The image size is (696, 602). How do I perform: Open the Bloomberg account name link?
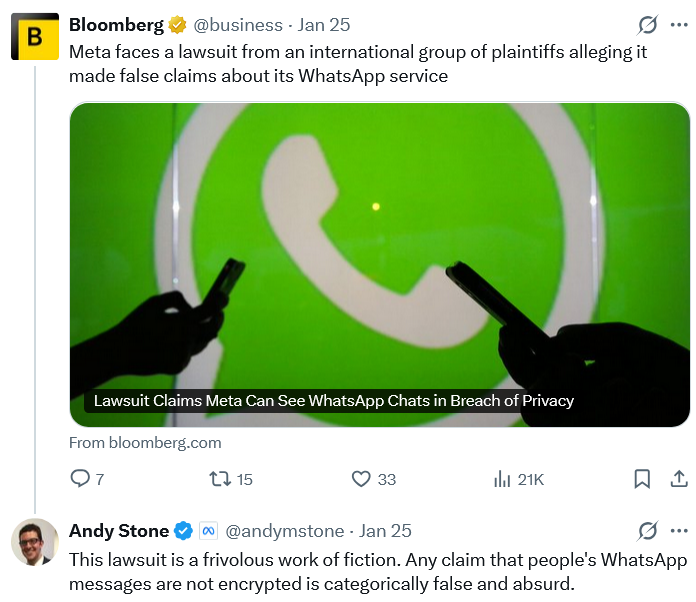click(116, 25)
